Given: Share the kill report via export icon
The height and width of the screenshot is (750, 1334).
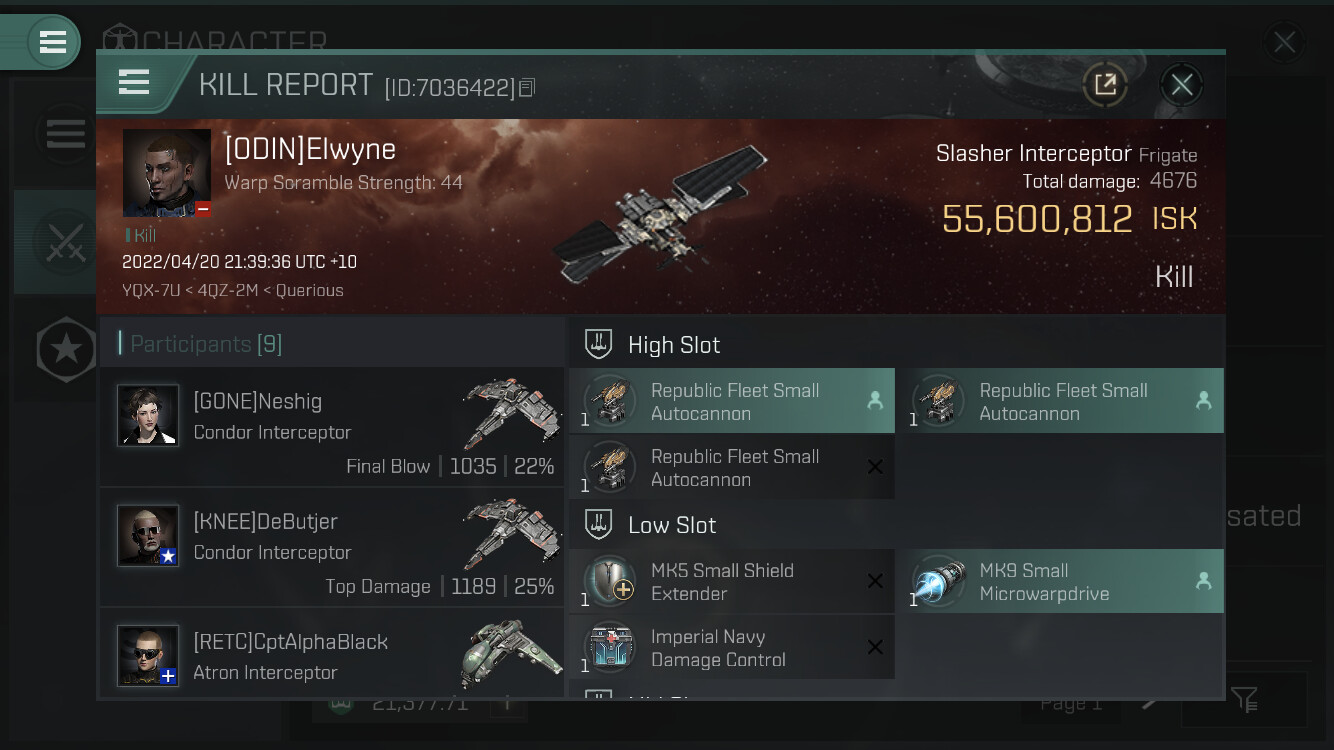Looking at the screenshot, I should pos(1105,85).
